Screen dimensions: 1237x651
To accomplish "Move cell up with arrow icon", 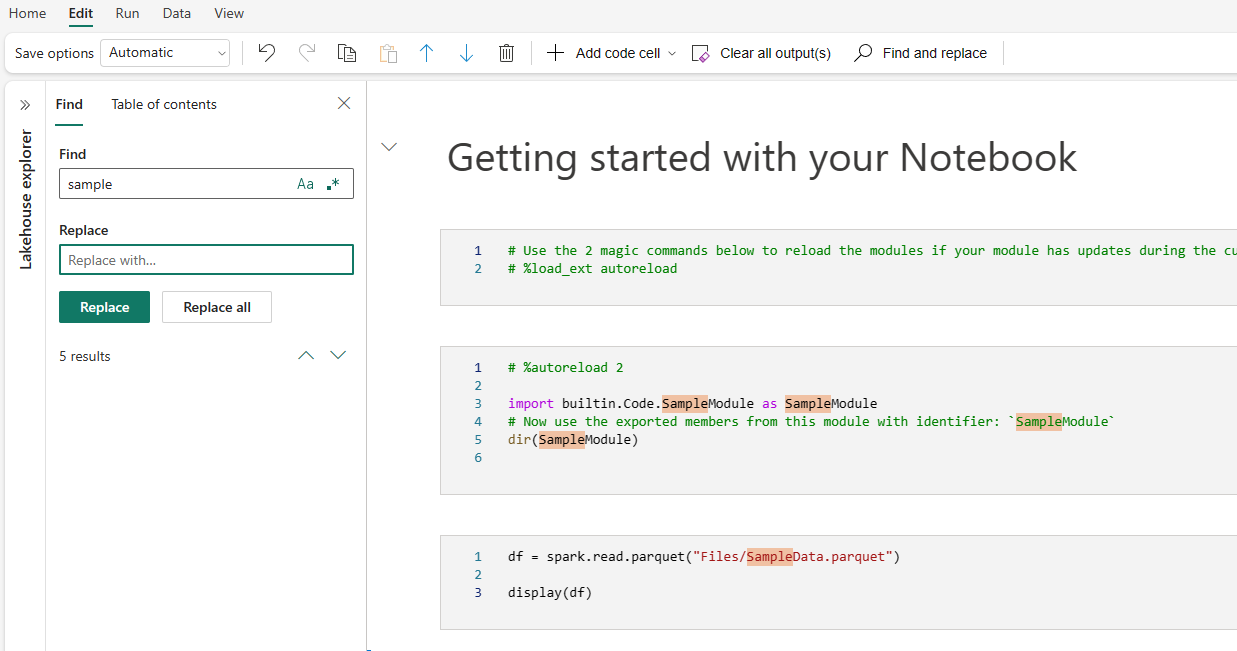I will click(x=426, y=53).
